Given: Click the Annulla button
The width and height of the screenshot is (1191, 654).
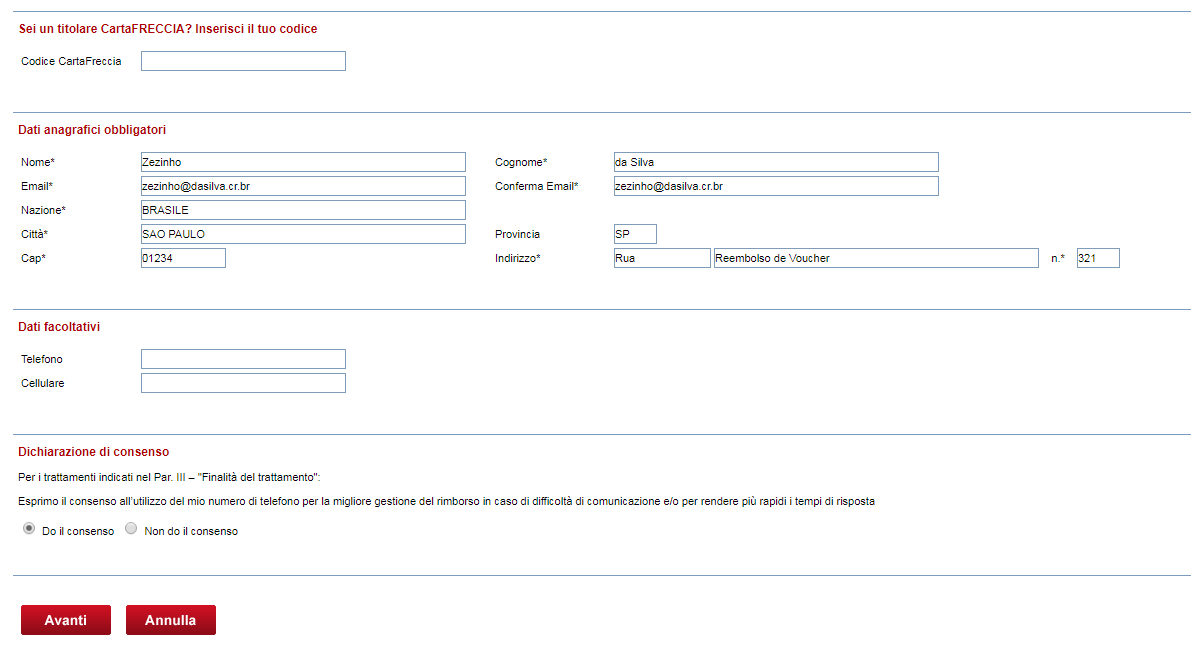Looking at the screenshot, I should tap(171, 620).
